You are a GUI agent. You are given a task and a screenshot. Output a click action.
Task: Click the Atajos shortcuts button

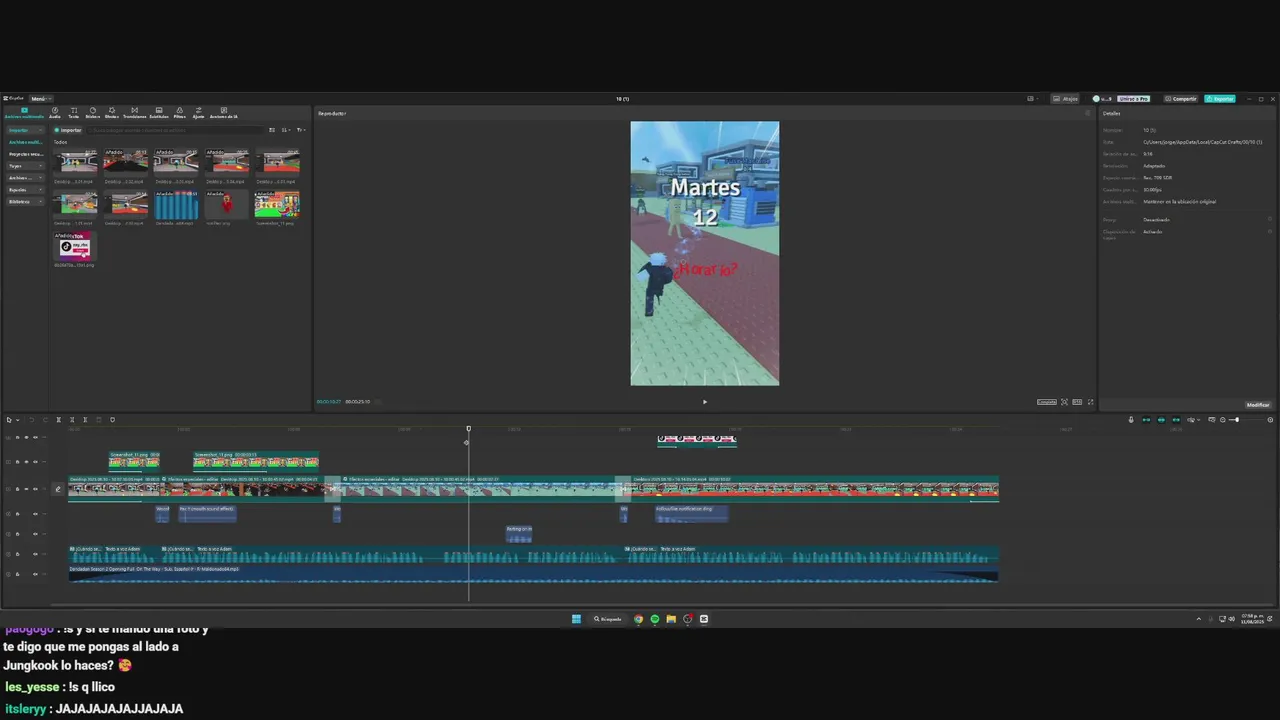pyautogui.click(x=1066, y=99)
